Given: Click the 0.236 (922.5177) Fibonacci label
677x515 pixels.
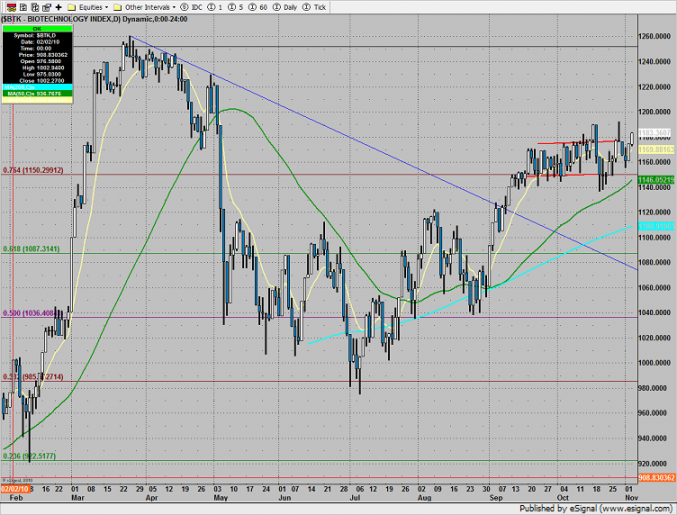Looking at the screenshot, I should pos(29,456).
